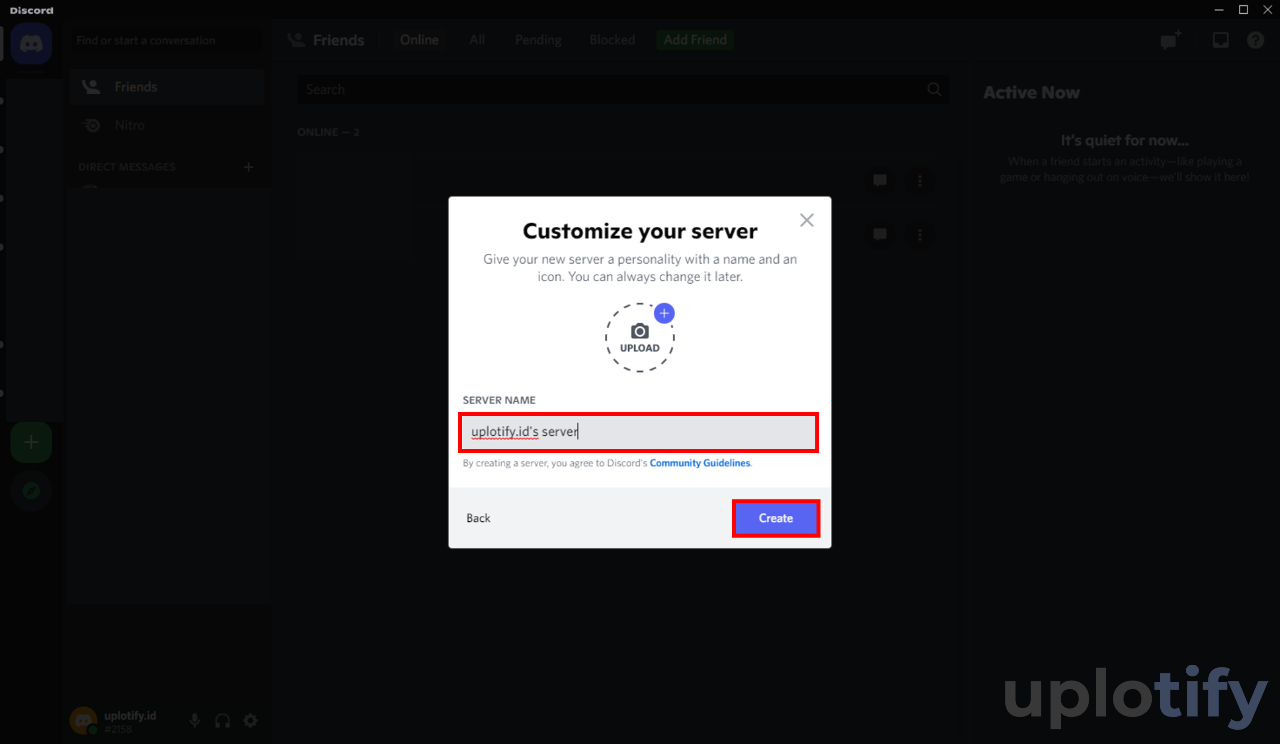
Task: Click the search magnifier icon
Action: pyautogui.click(x=934, y=89)
